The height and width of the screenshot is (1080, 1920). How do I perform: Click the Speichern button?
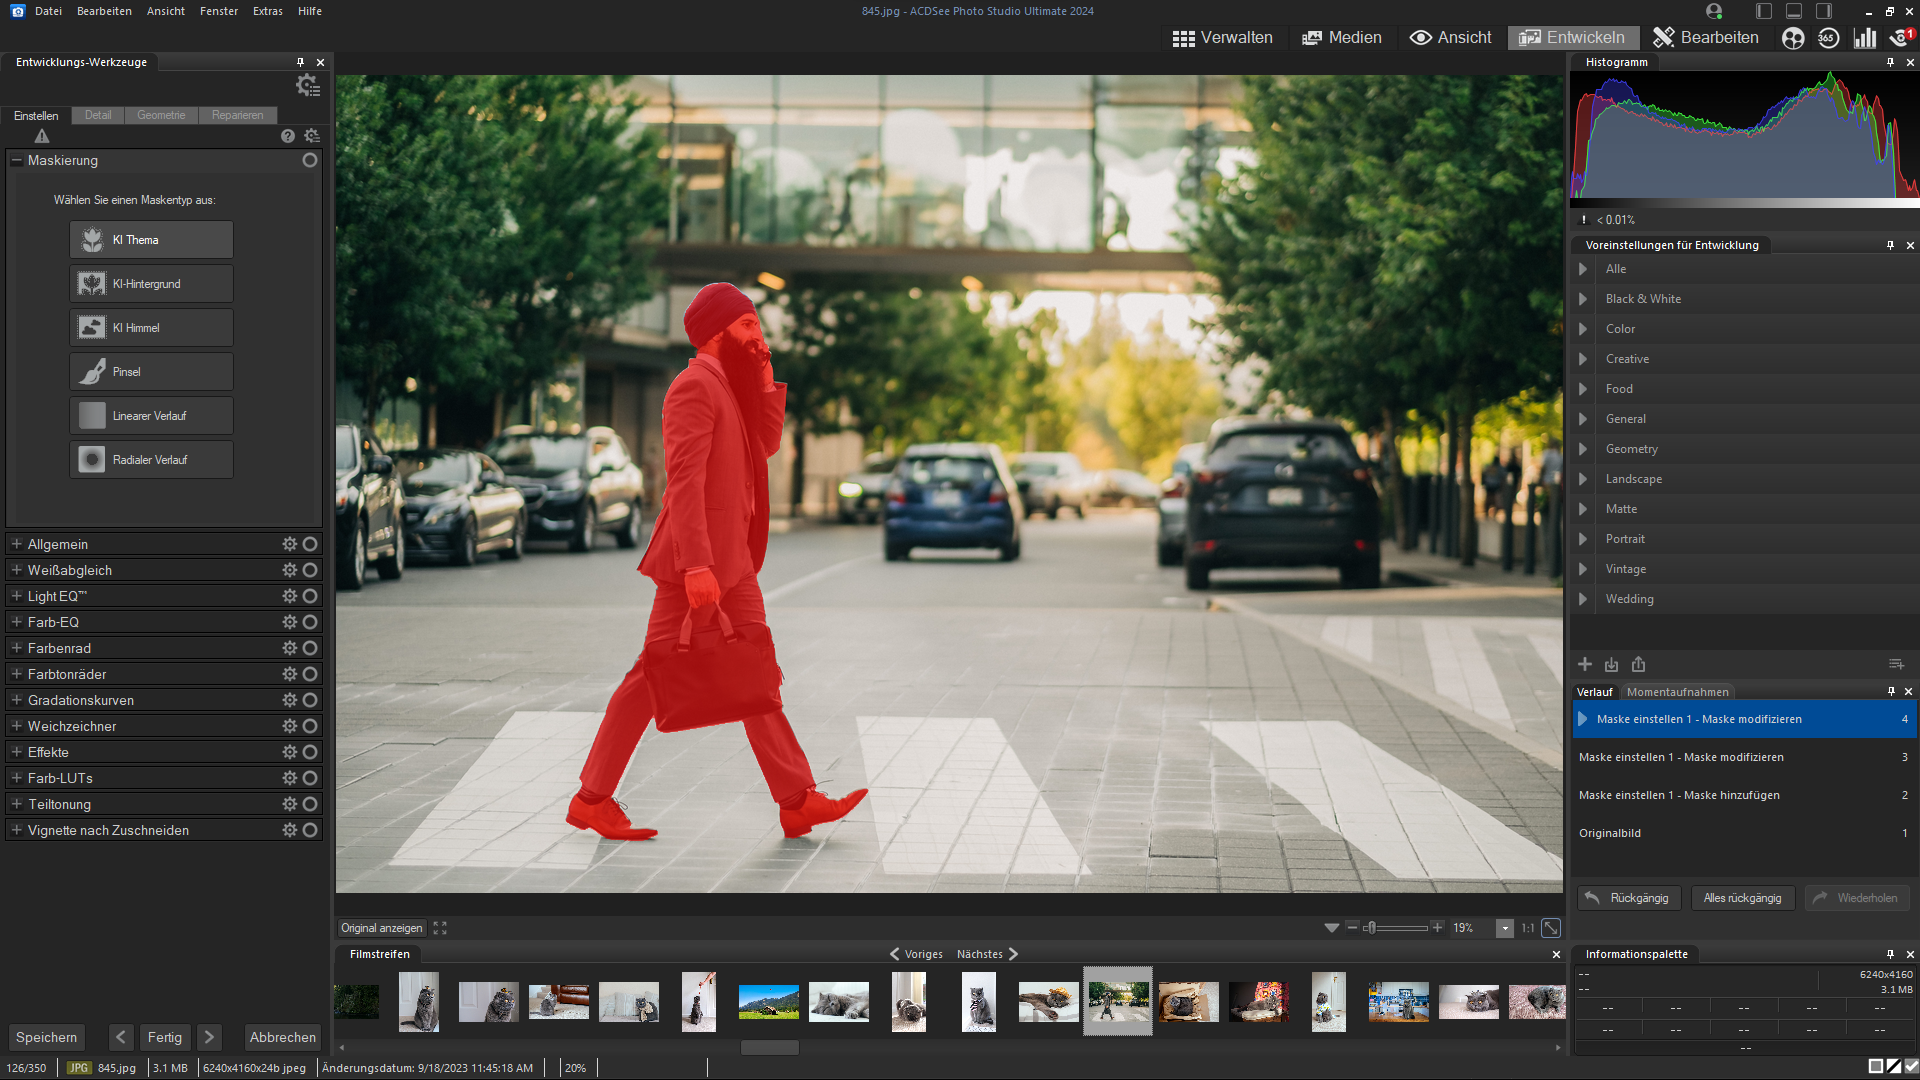click(46, 1037)
